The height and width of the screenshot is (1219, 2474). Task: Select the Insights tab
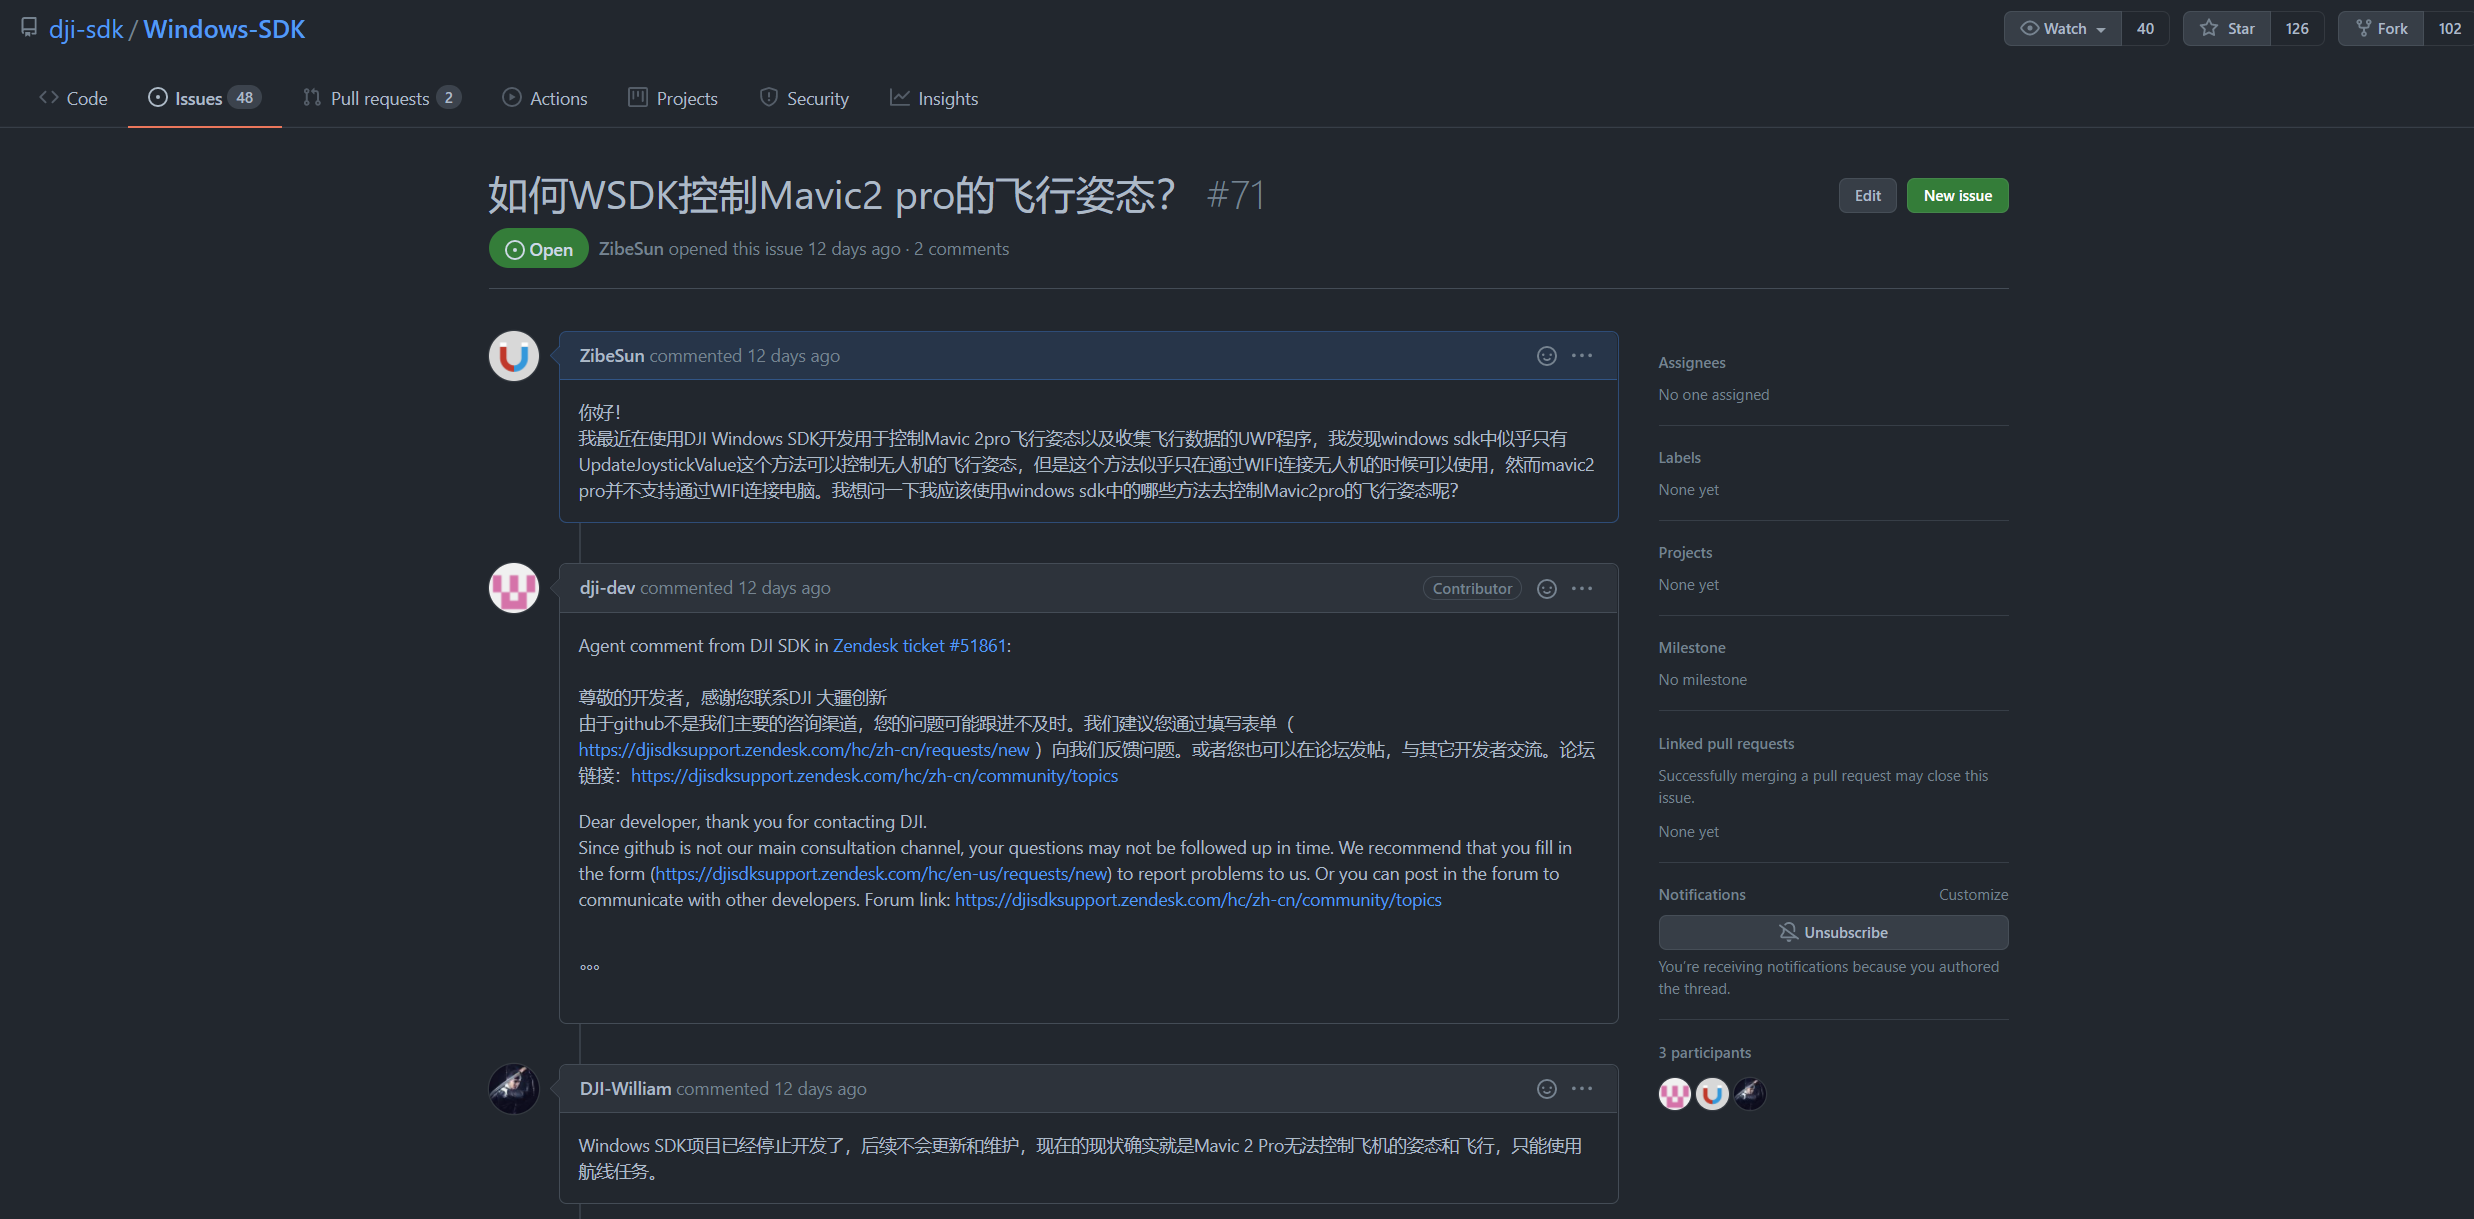point(947,96)
